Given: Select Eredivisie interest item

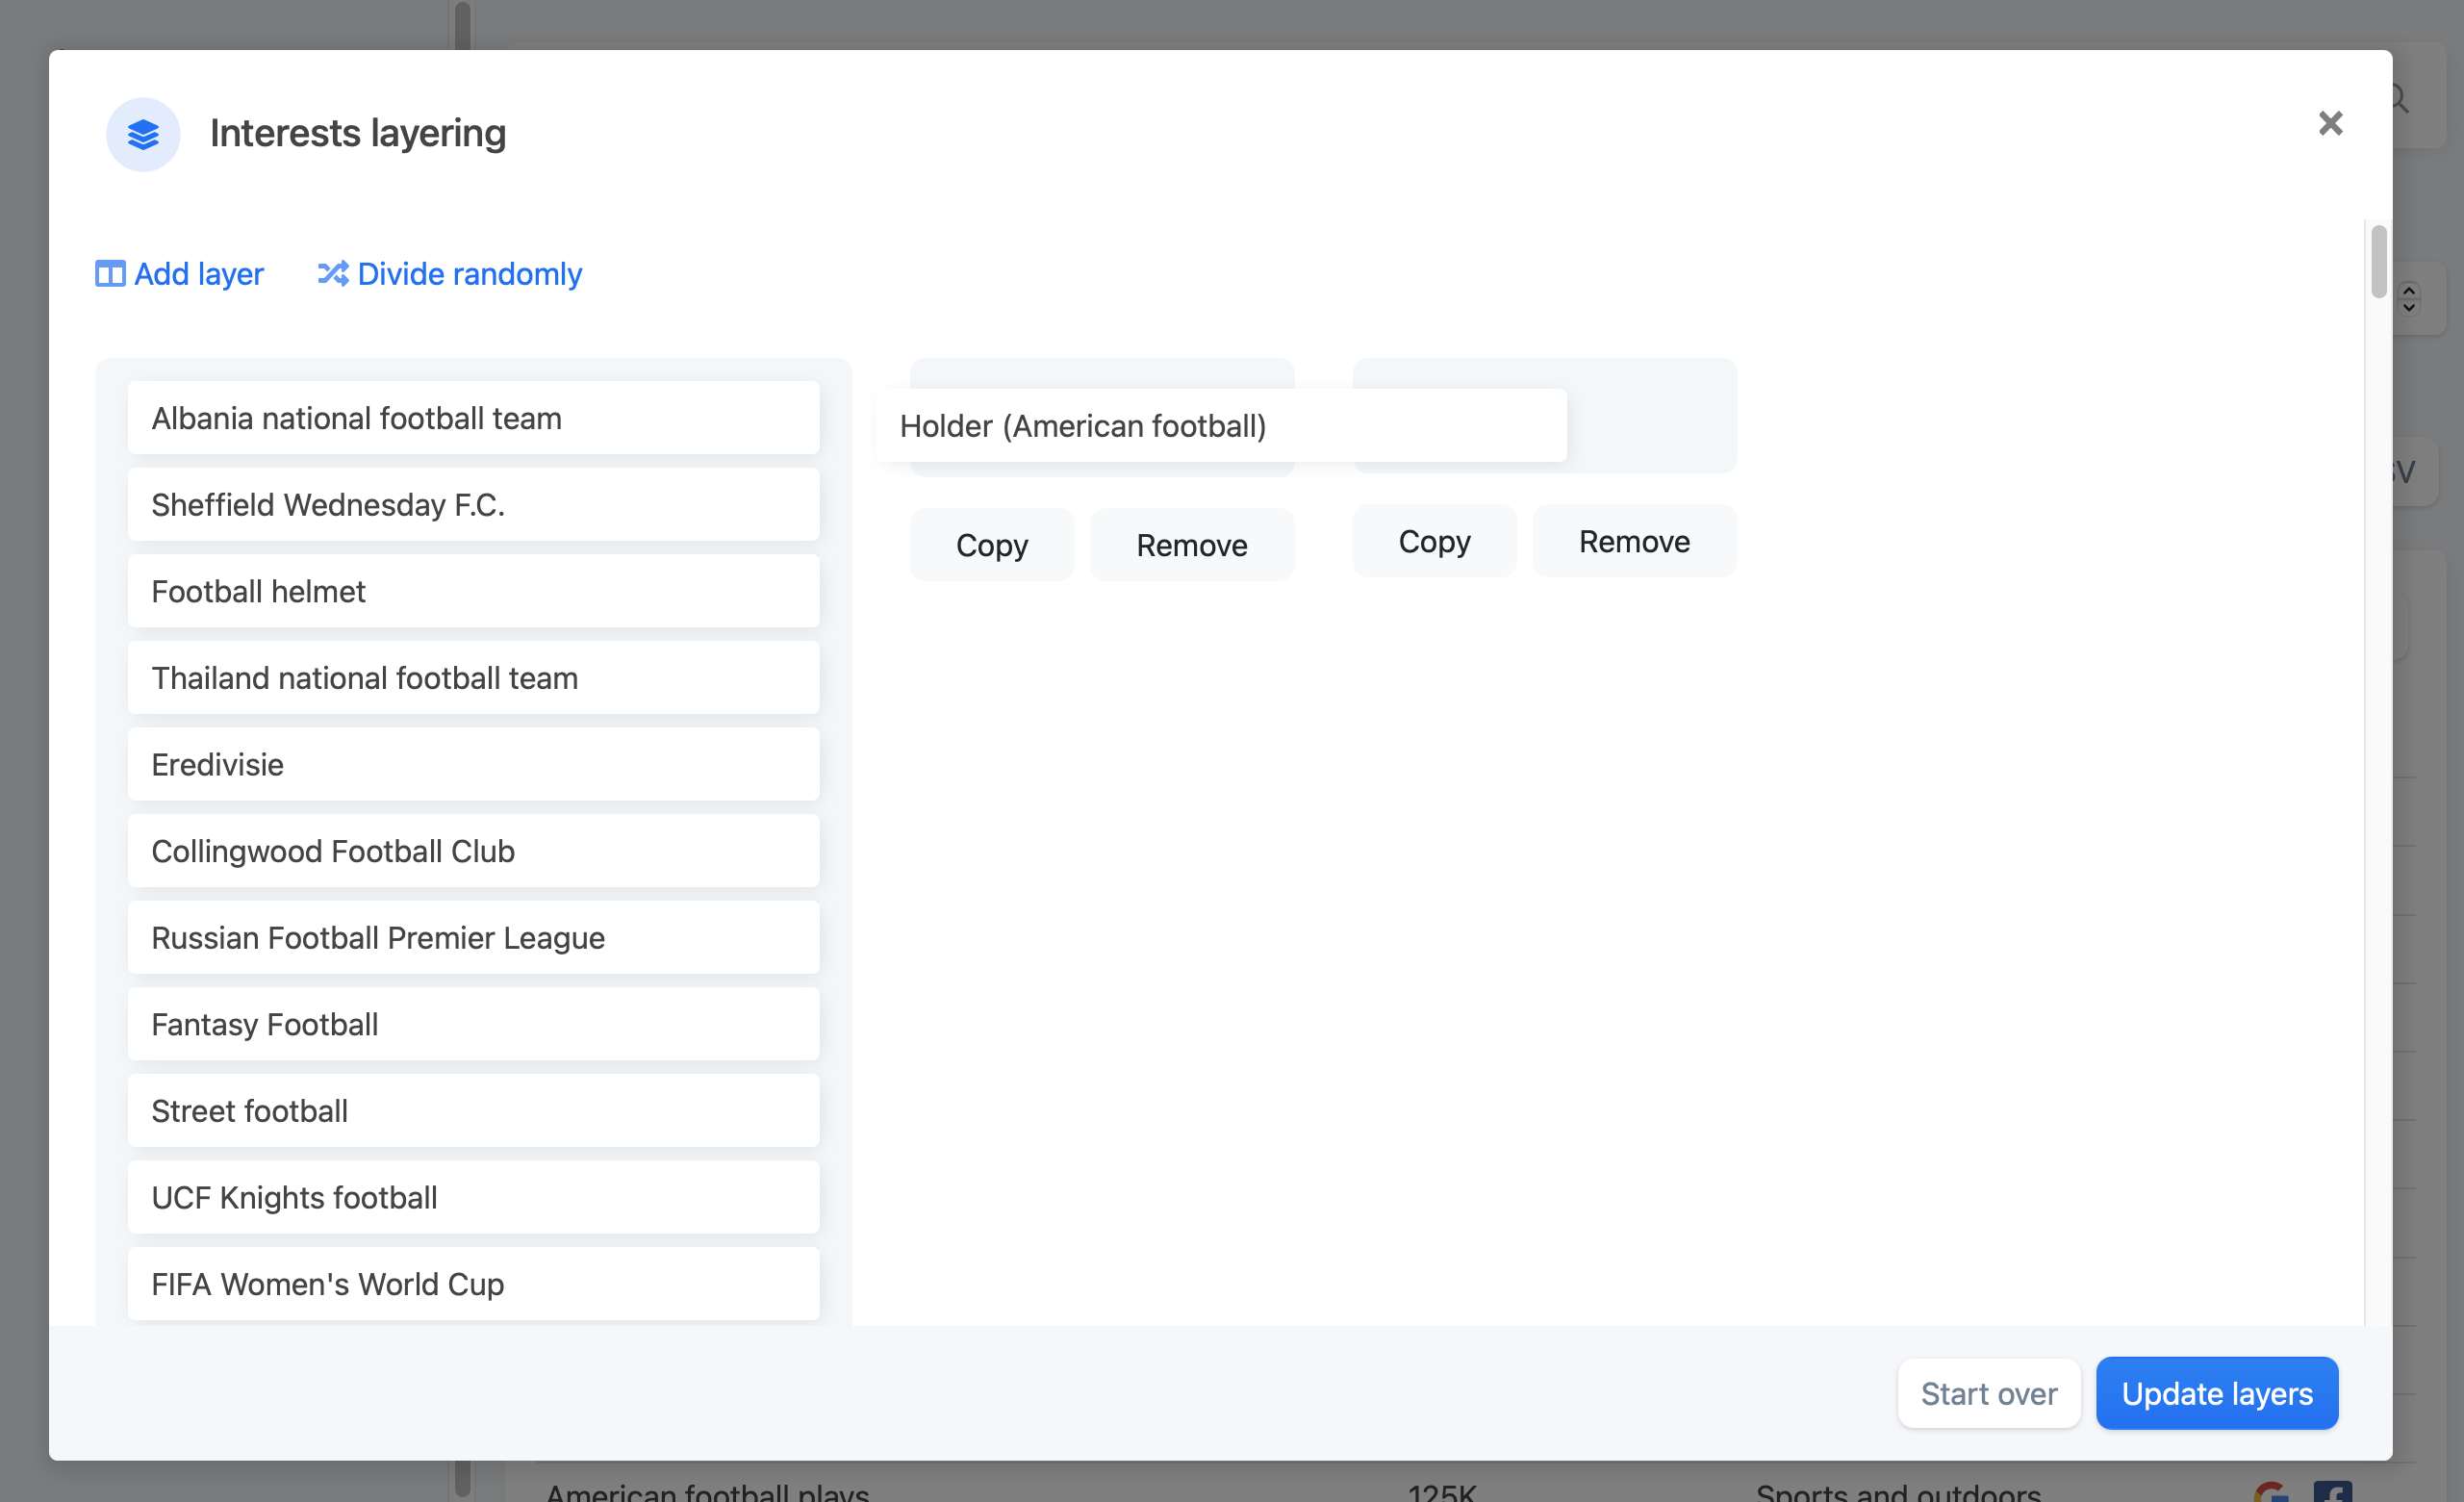Looking at the screenshot, I should click(473, 764).
